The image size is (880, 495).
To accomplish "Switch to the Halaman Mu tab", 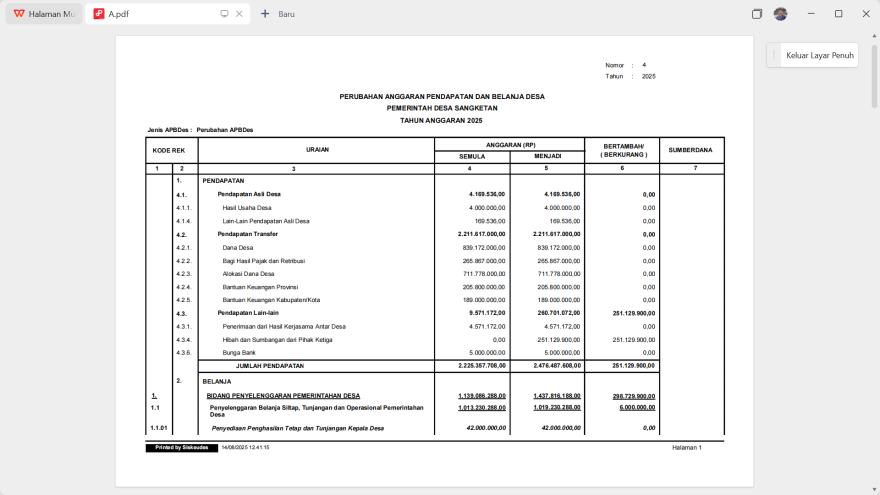I will pos(44,14).
